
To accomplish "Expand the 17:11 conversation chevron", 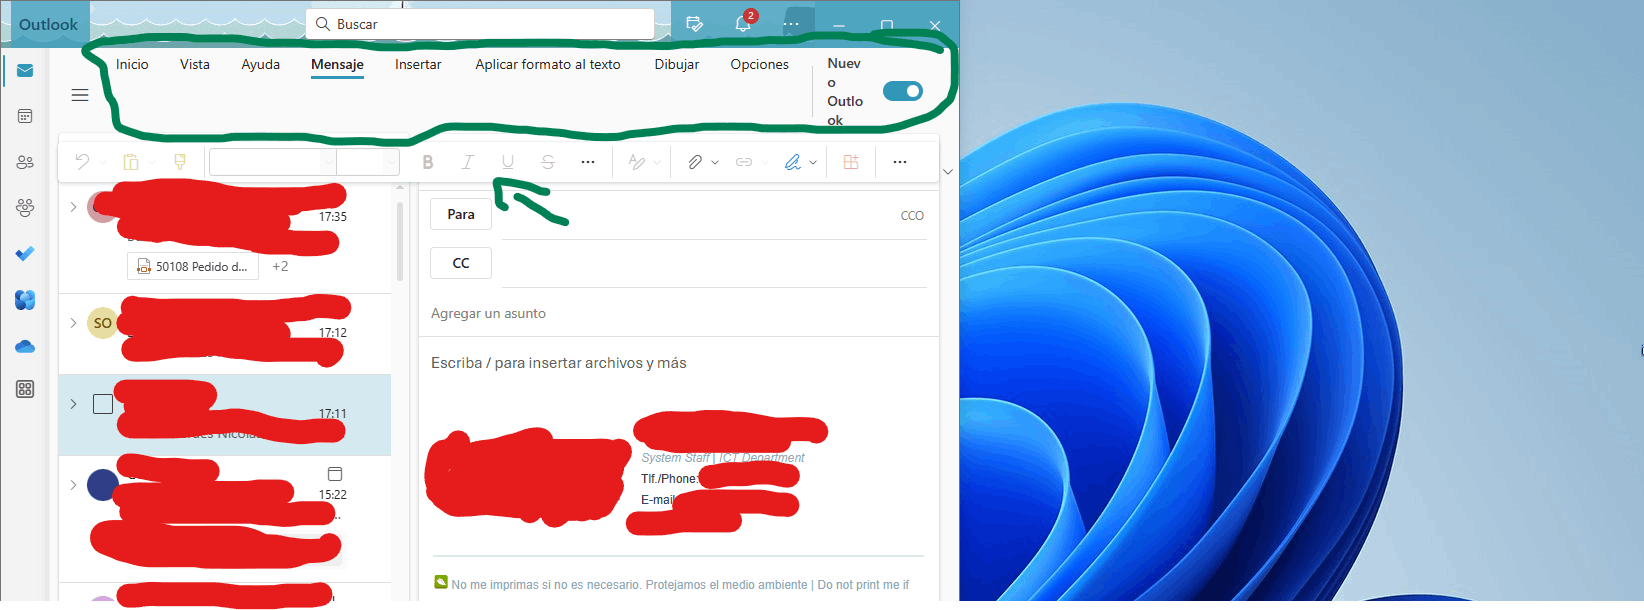I will (x=73, y=404).
